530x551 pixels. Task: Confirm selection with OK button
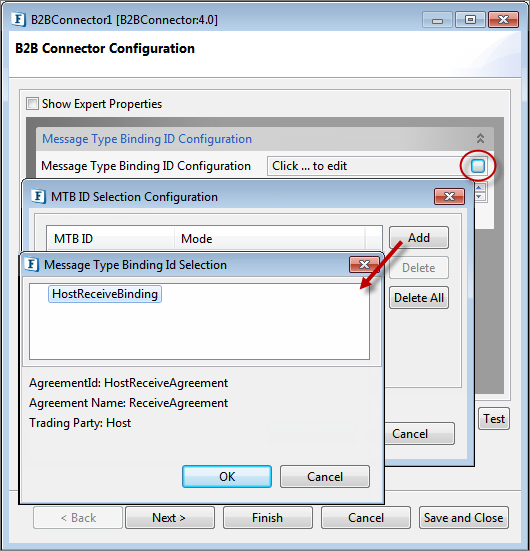(x=227, y=477)
